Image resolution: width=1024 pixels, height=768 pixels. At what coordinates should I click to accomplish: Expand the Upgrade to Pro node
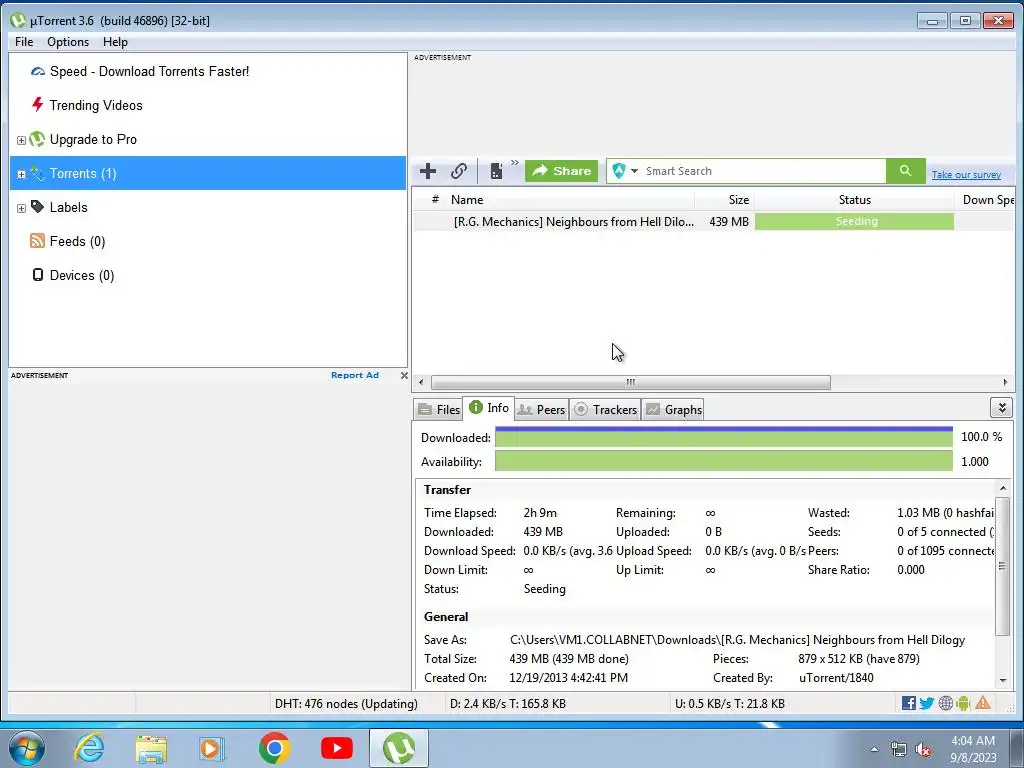pyautogui.click(x=21, y=140)
